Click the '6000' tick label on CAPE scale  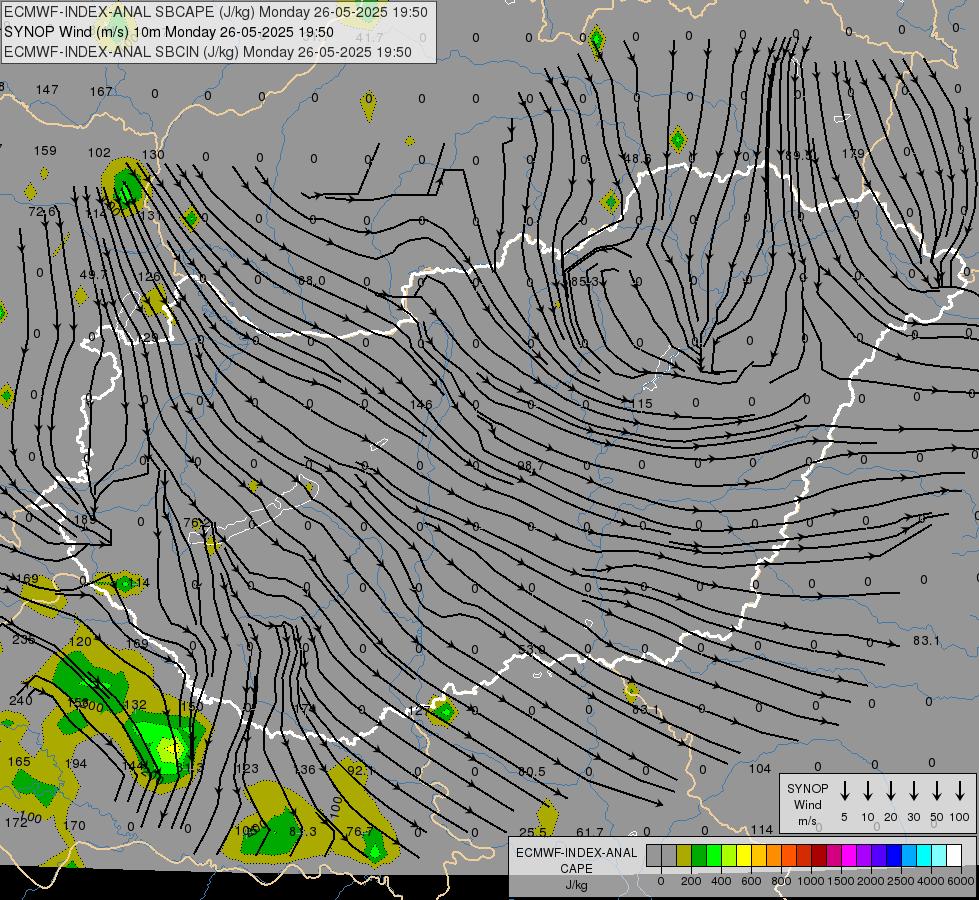(961, 881)
